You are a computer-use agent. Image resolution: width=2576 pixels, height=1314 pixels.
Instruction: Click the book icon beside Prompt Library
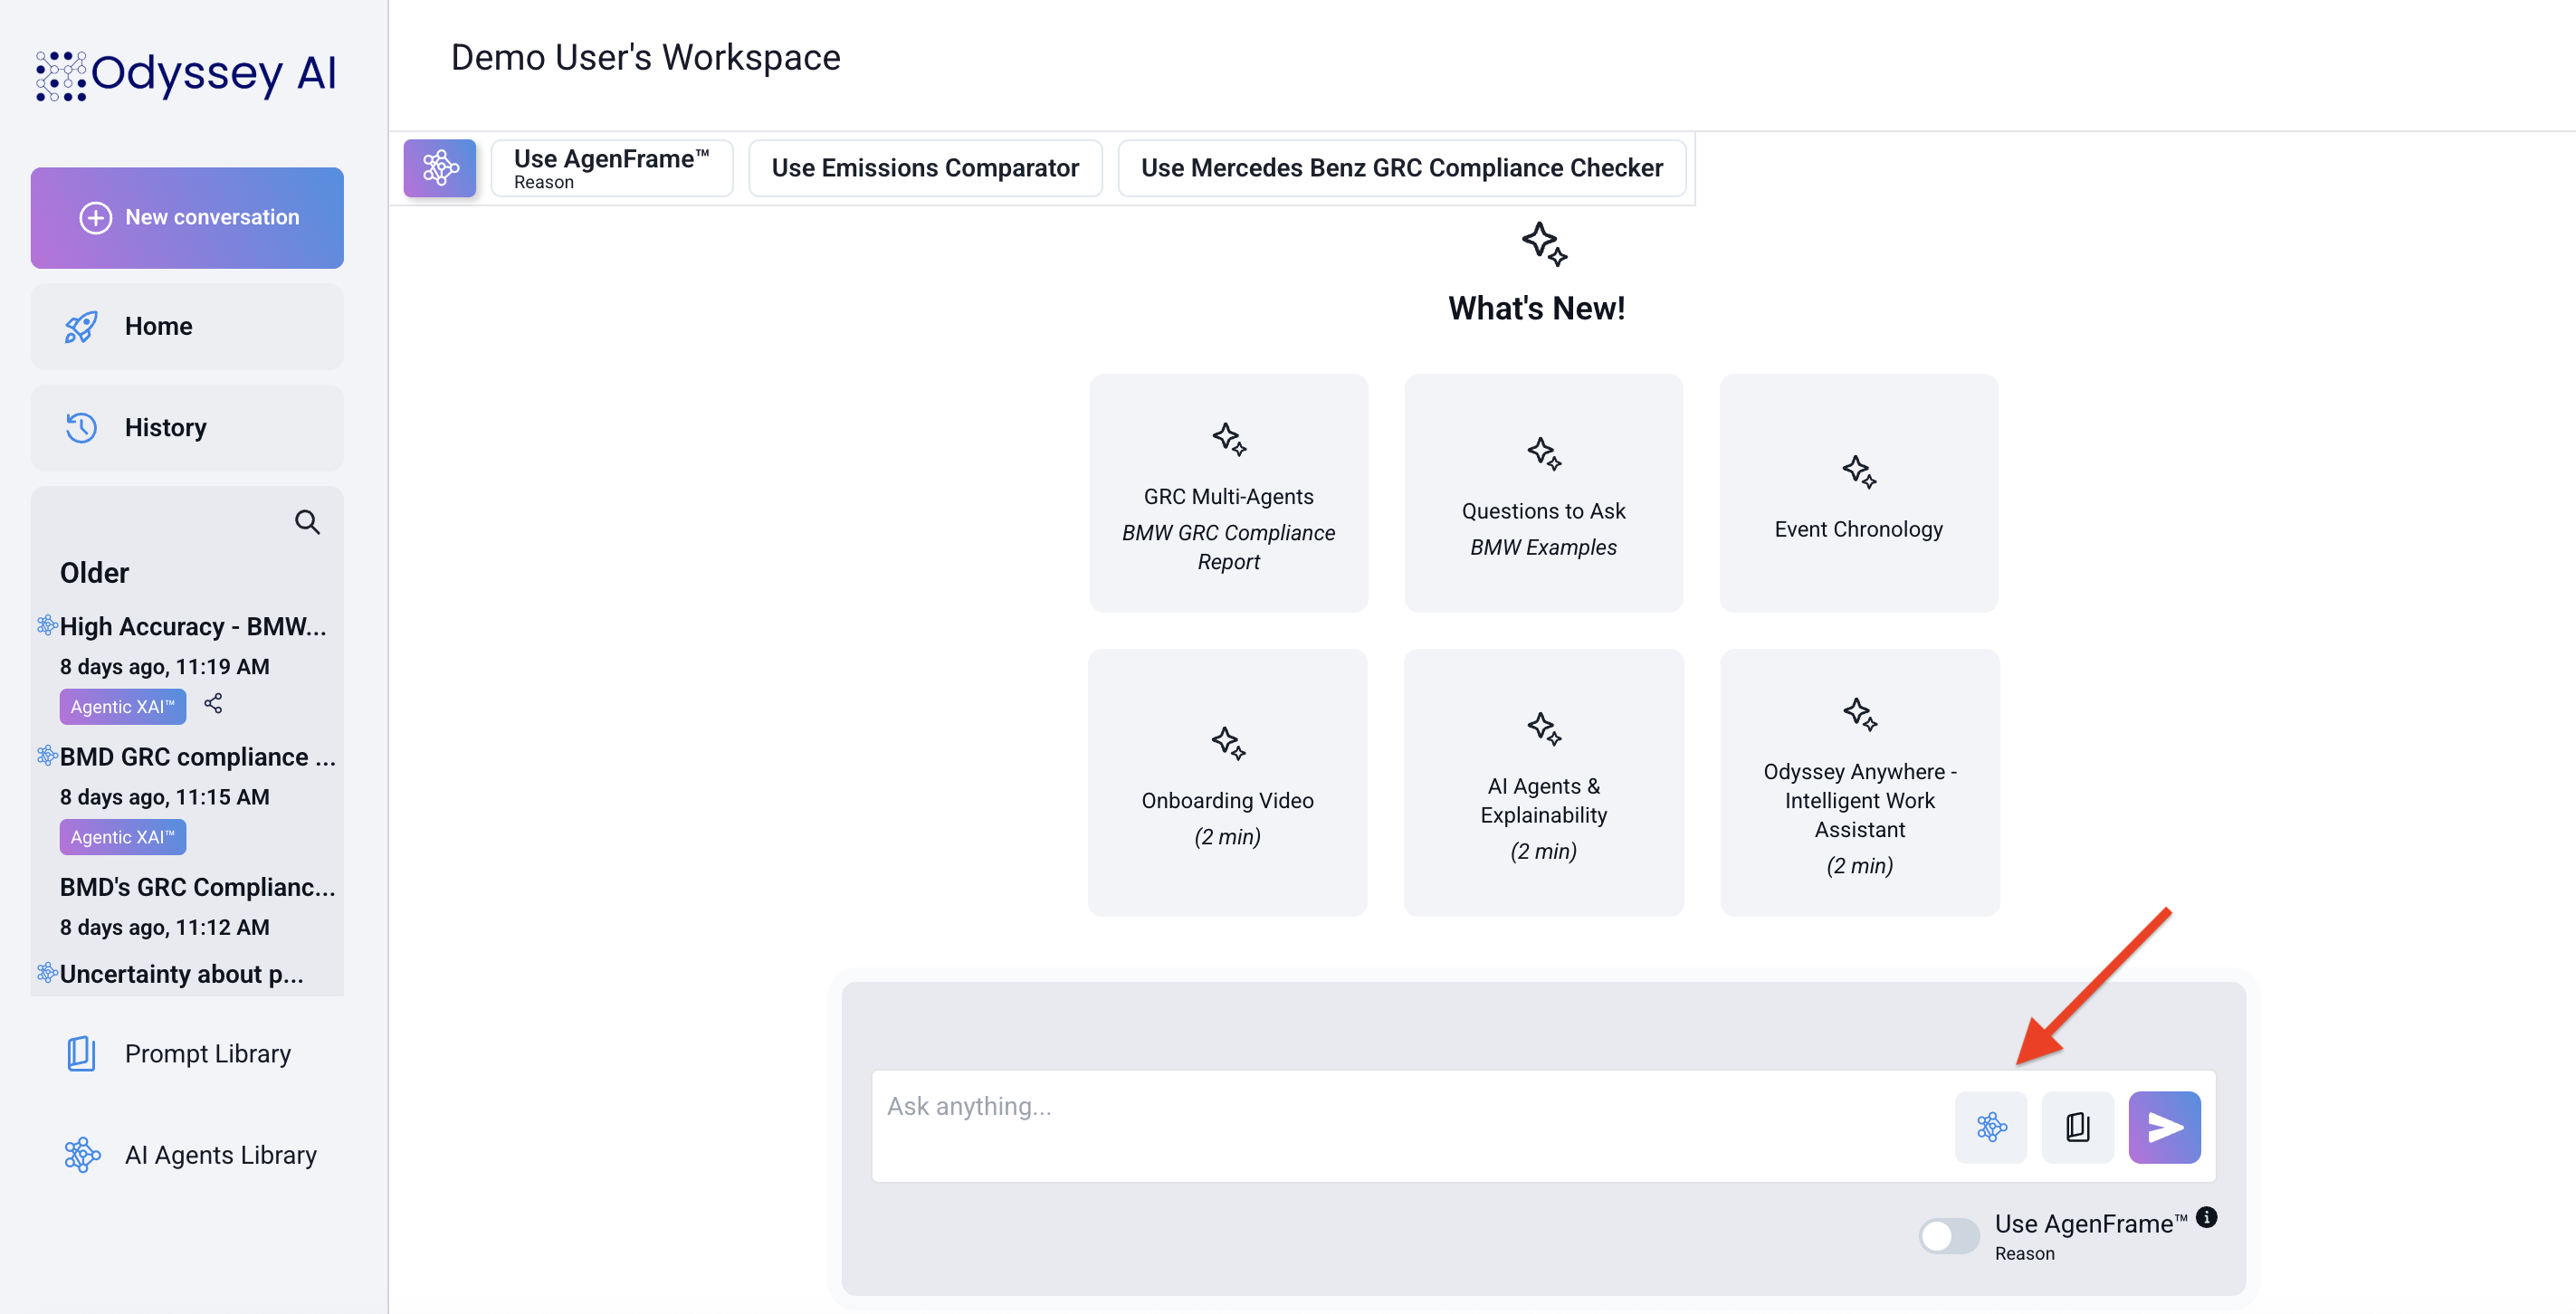[81, 1054]
